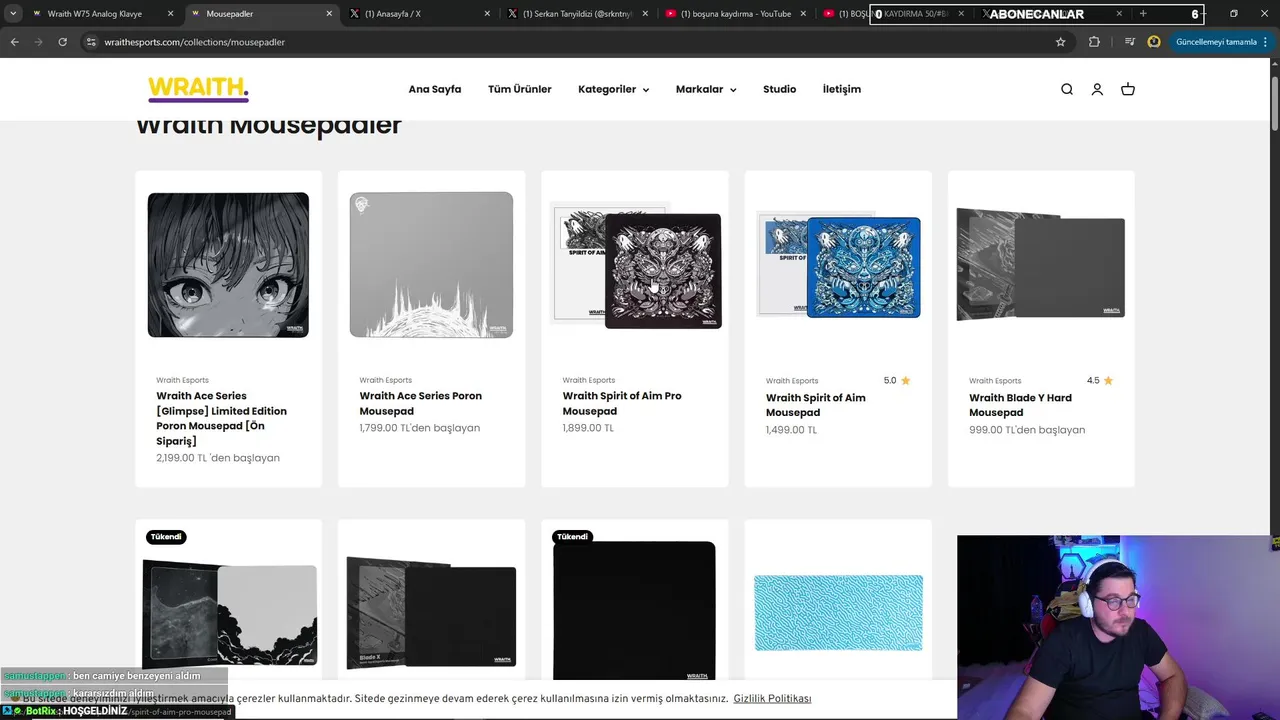Screen dimensions: 1280x720
Task: Open the İletişim page
Action: tap(842, 89)
